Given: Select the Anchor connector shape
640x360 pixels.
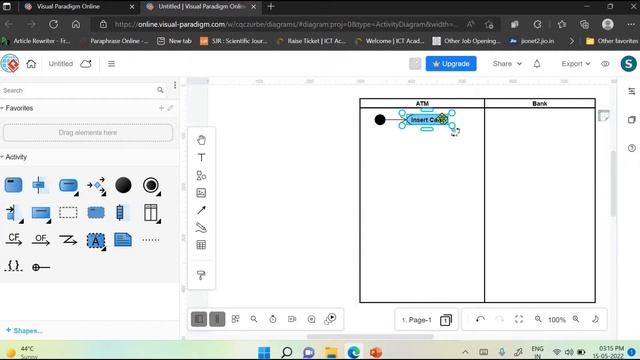Looking at the screenshot, I should 41,267.
